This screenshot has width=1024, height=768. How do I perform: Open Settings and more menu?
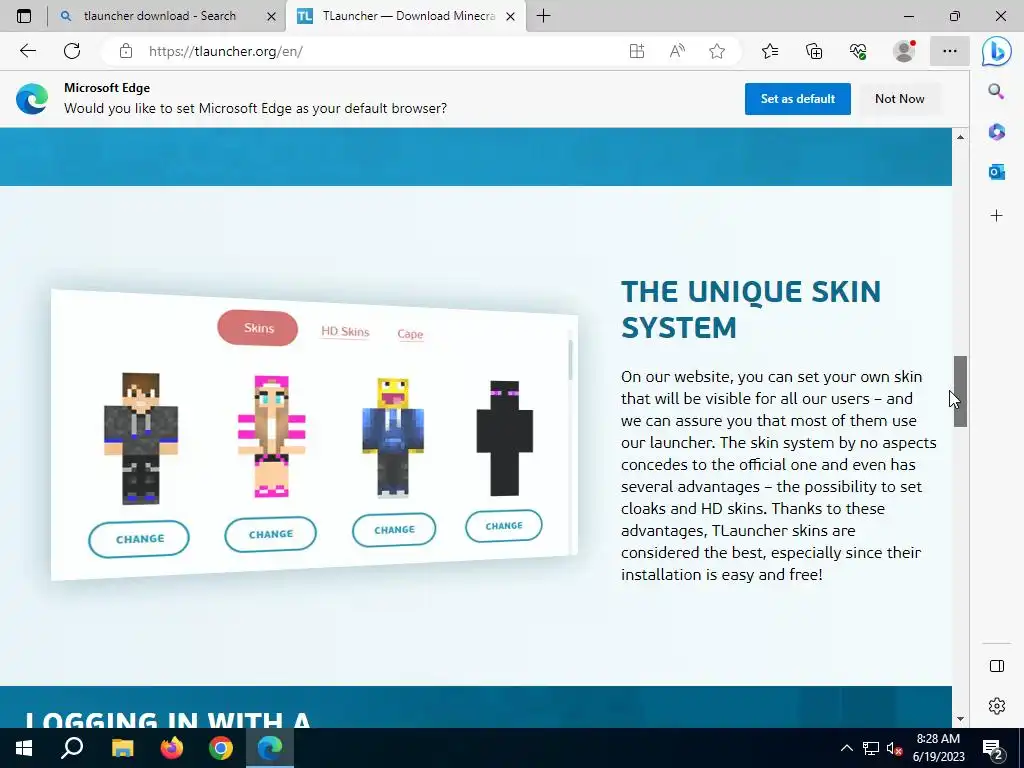tap(950, 51)
